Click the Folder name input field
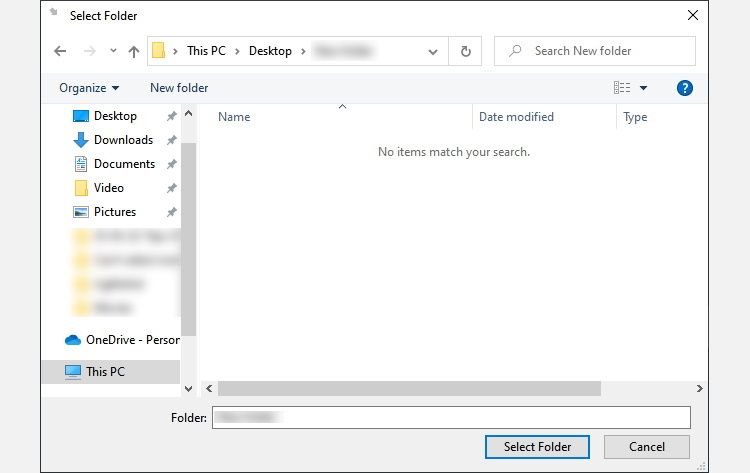Screen dimensions: 750x473 [451, 418]
